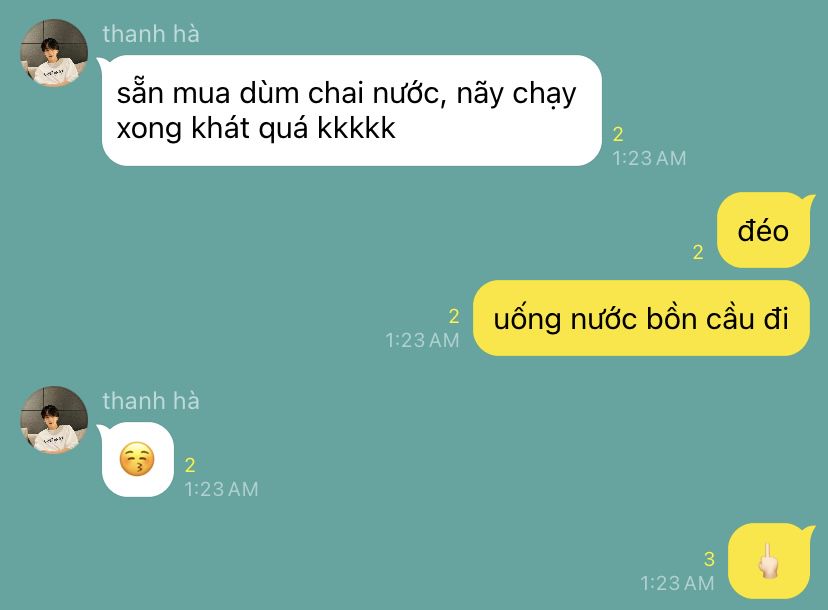Image resolution: width=828 pixels, height=610 pixels.
Task: Select the 'đéo' yellow message bubble
Action: point(763,230)
